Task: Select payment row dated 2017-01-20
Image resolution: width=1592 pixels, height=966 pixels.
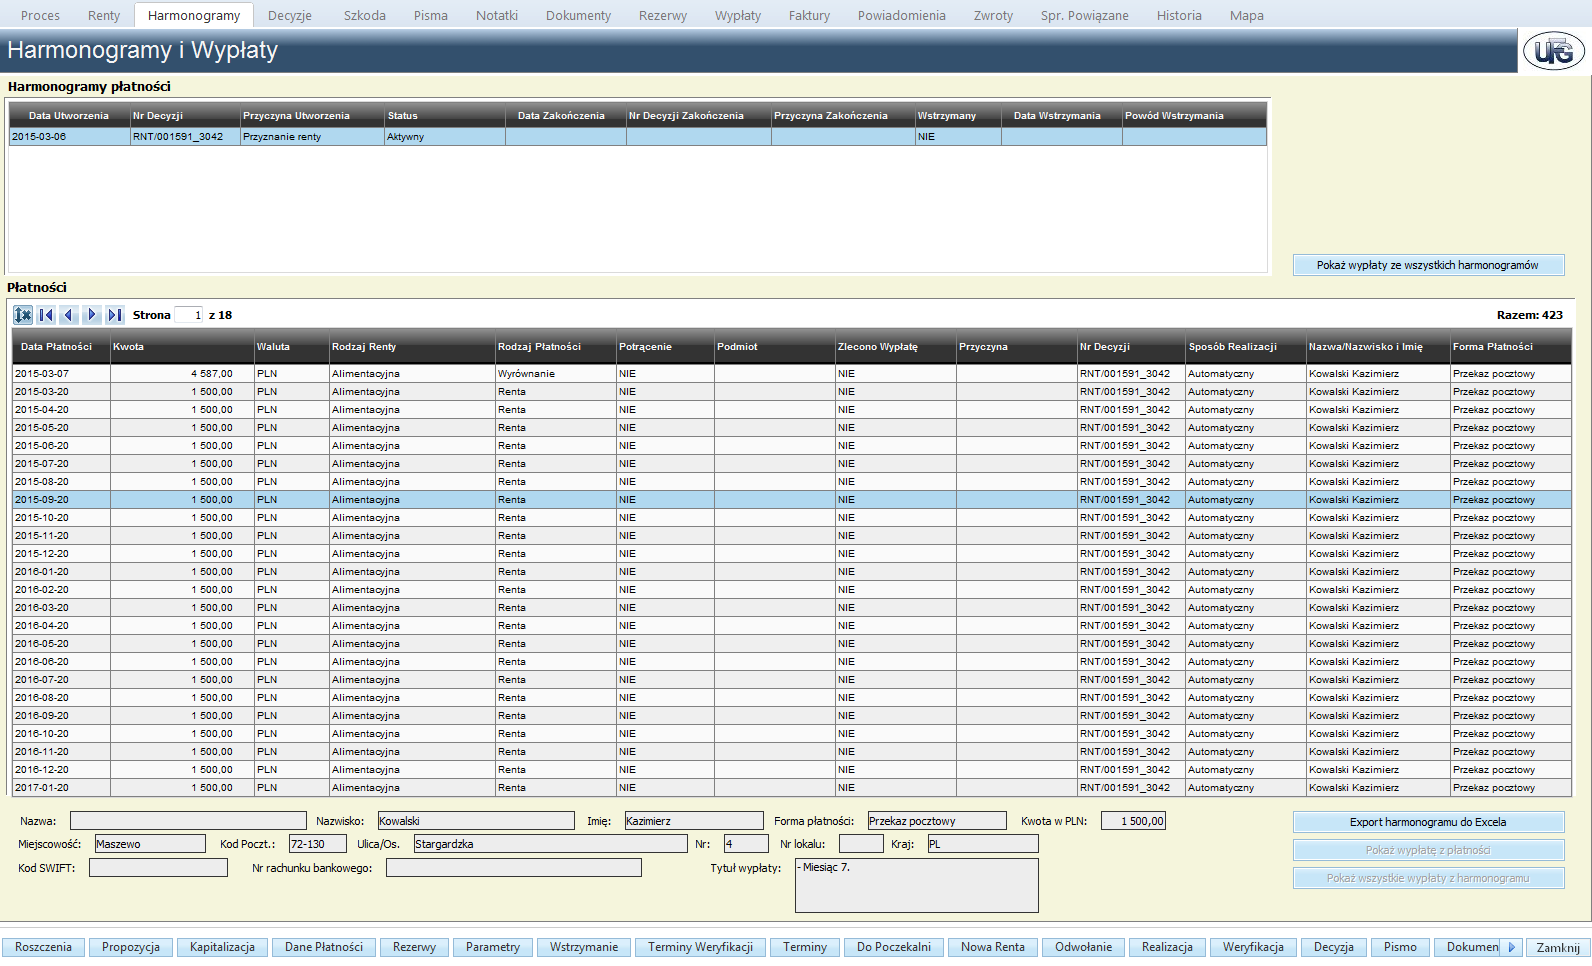Action: 792,788
